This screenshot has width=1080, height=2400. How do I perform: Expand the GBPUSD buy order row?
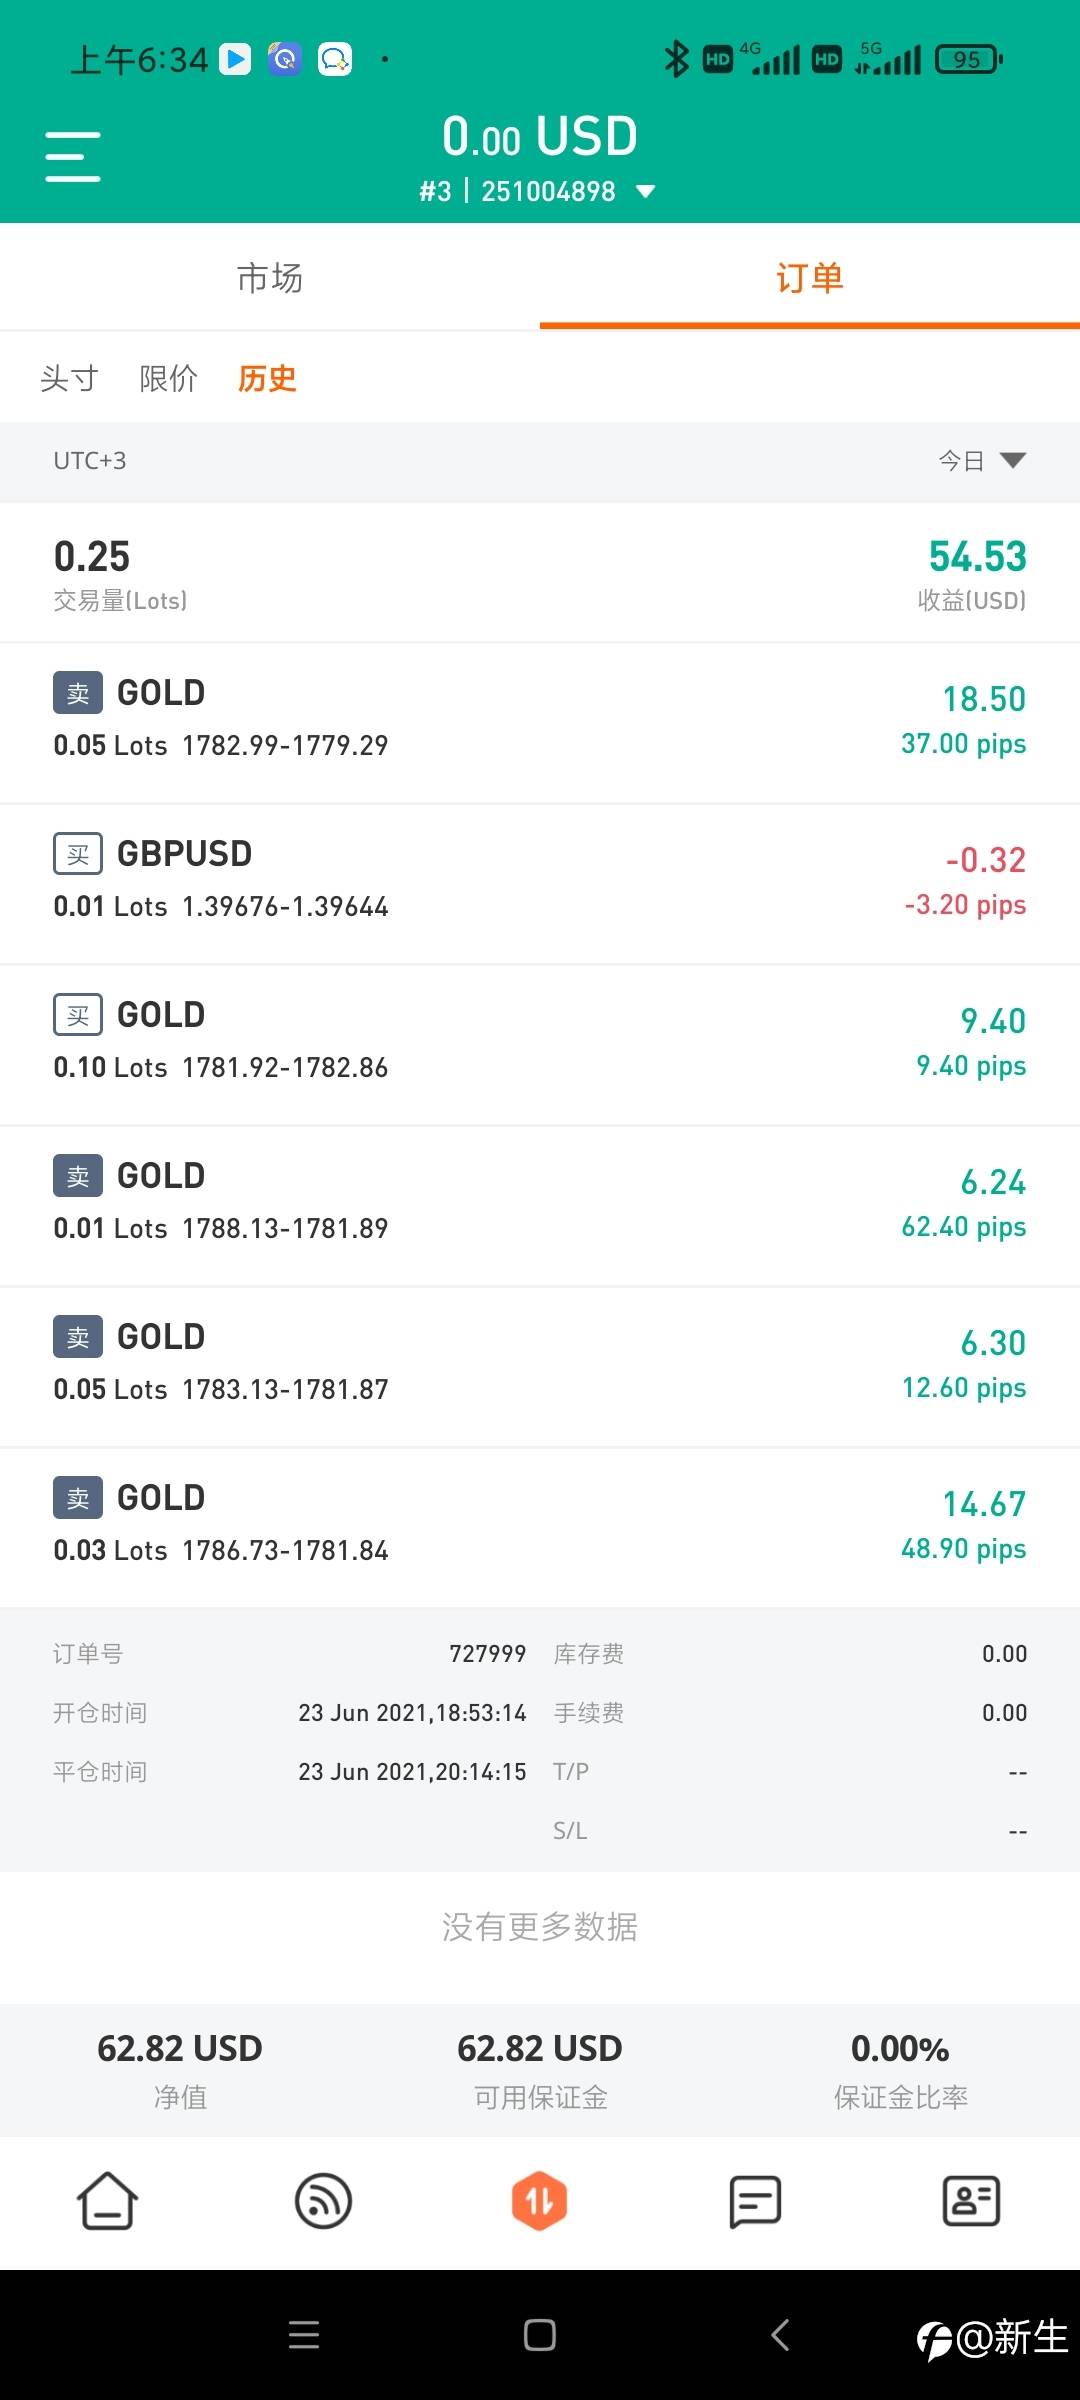[540, 880]
